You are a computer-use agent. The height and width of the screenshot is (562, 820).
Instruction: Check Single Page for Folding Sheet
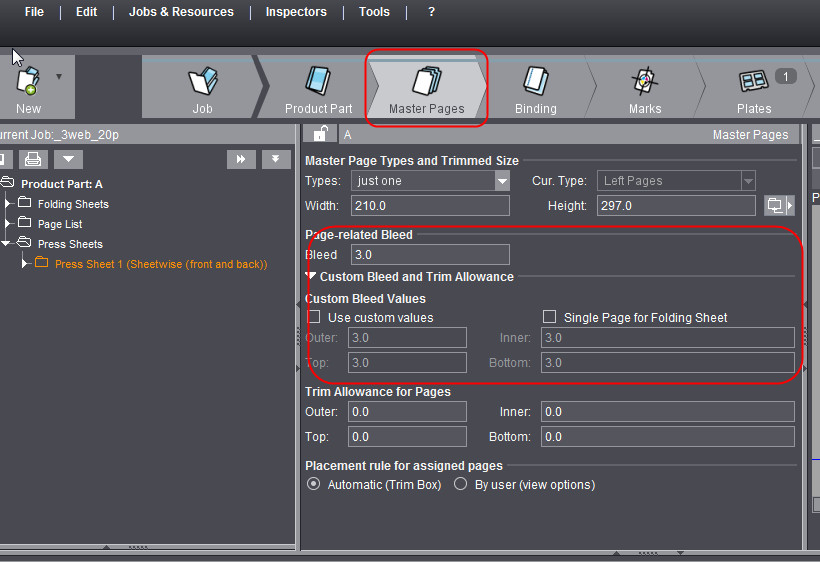tap(549, 317)
